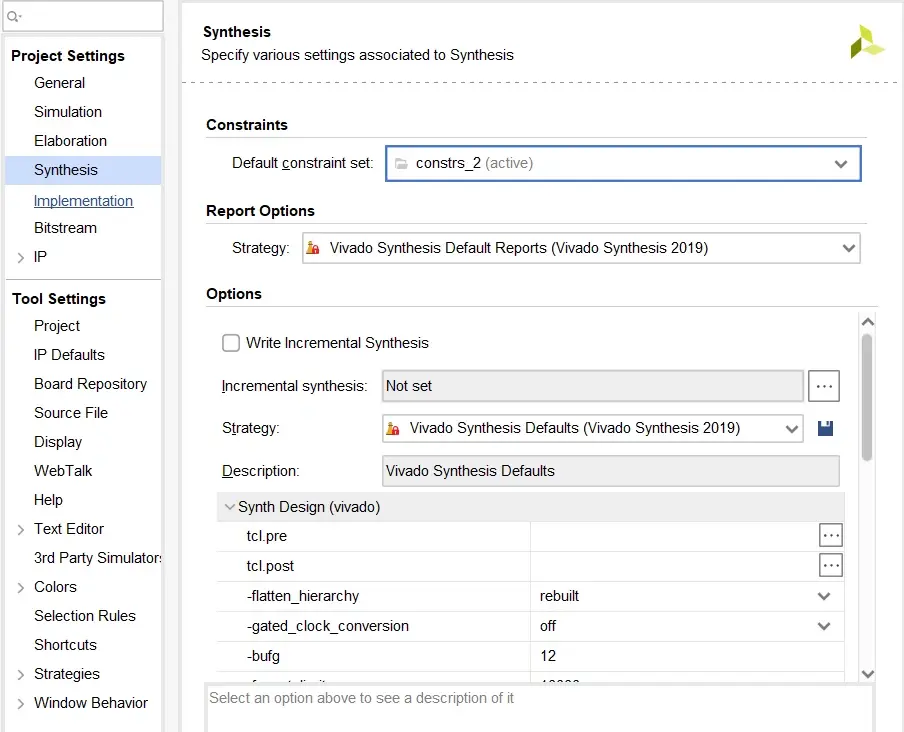Open the Incremental synthesis browse button
Viewport: 904px width, 732px height.
pos(823,386)
